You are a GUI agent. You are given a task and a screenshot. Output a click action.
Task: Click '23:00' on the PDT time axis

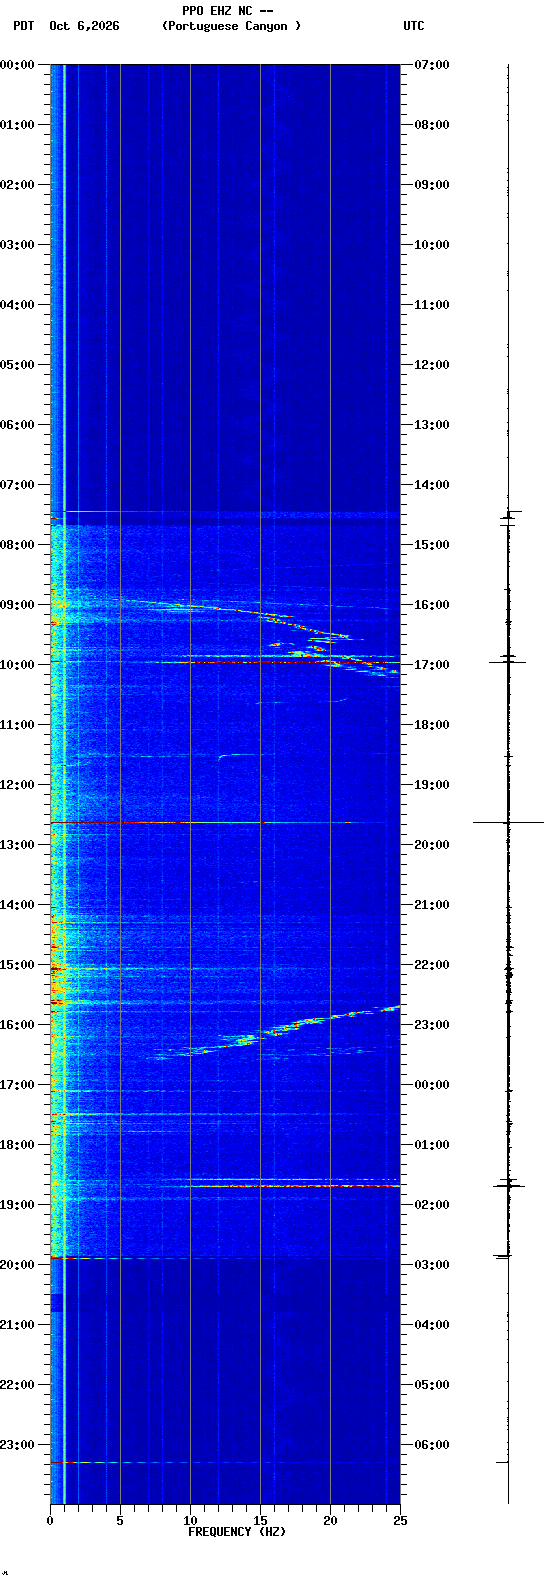point(17,1445)
